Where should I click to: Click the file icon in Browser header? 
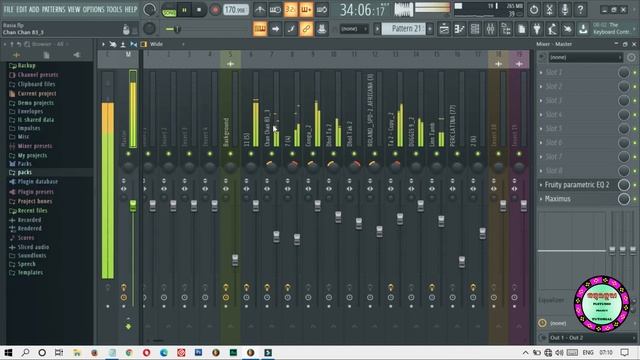click(47, 55)
